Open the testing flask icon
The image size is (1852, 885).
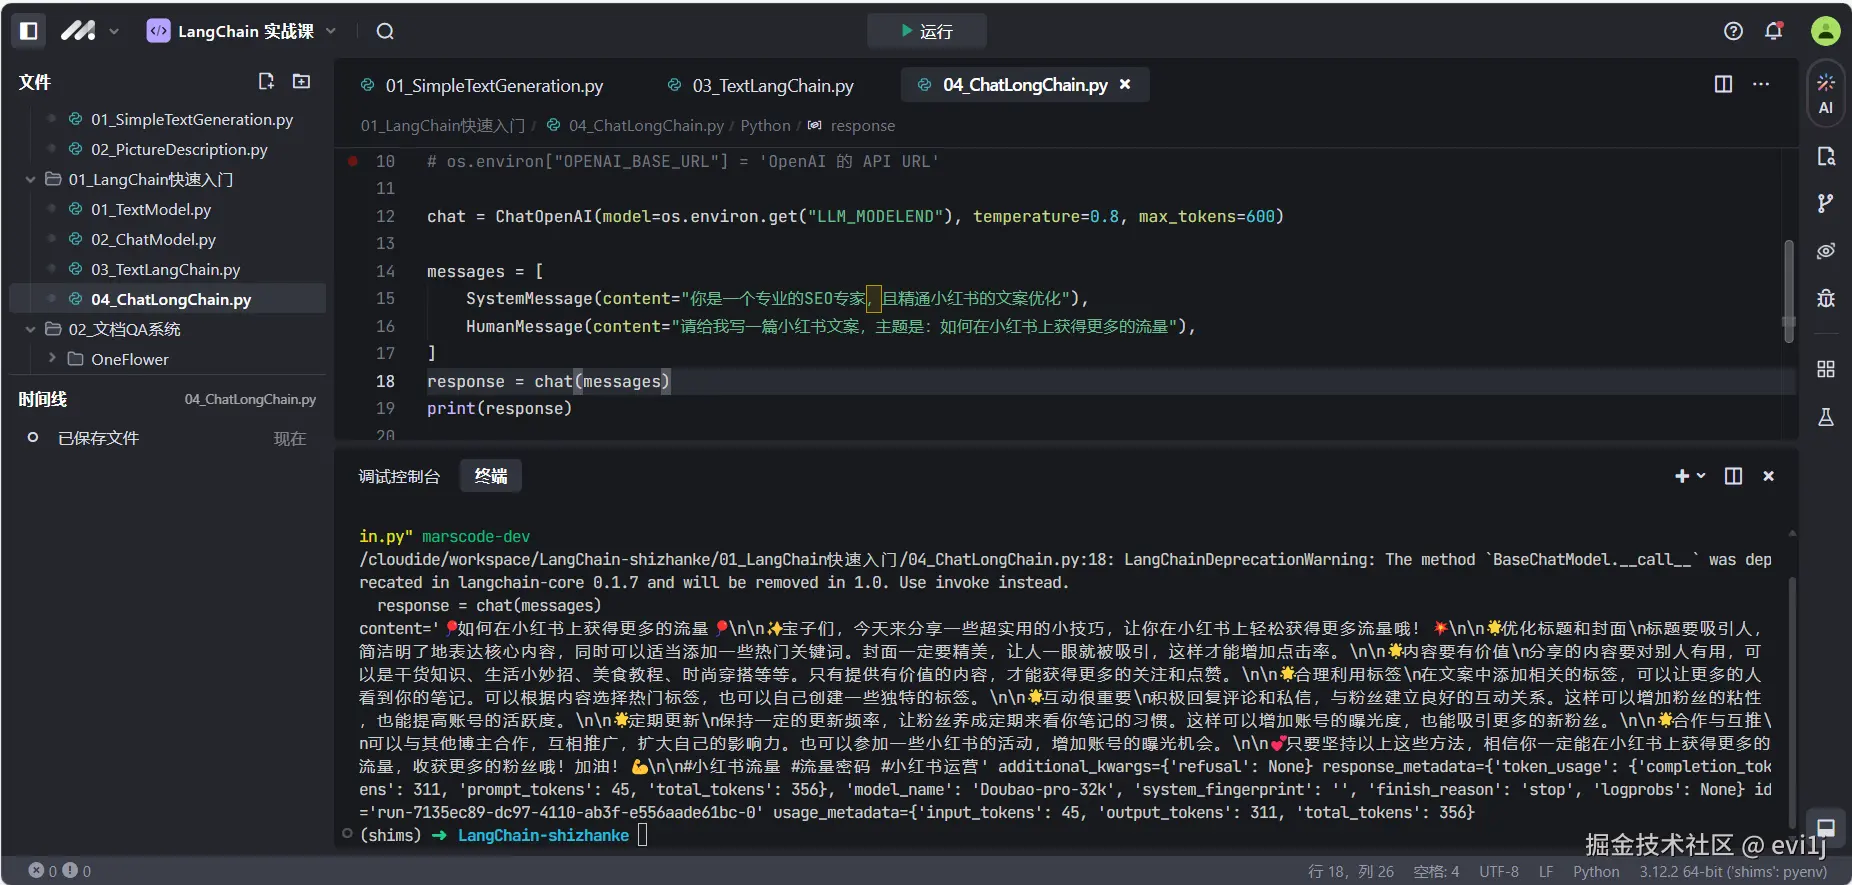tap(1826, 417)
